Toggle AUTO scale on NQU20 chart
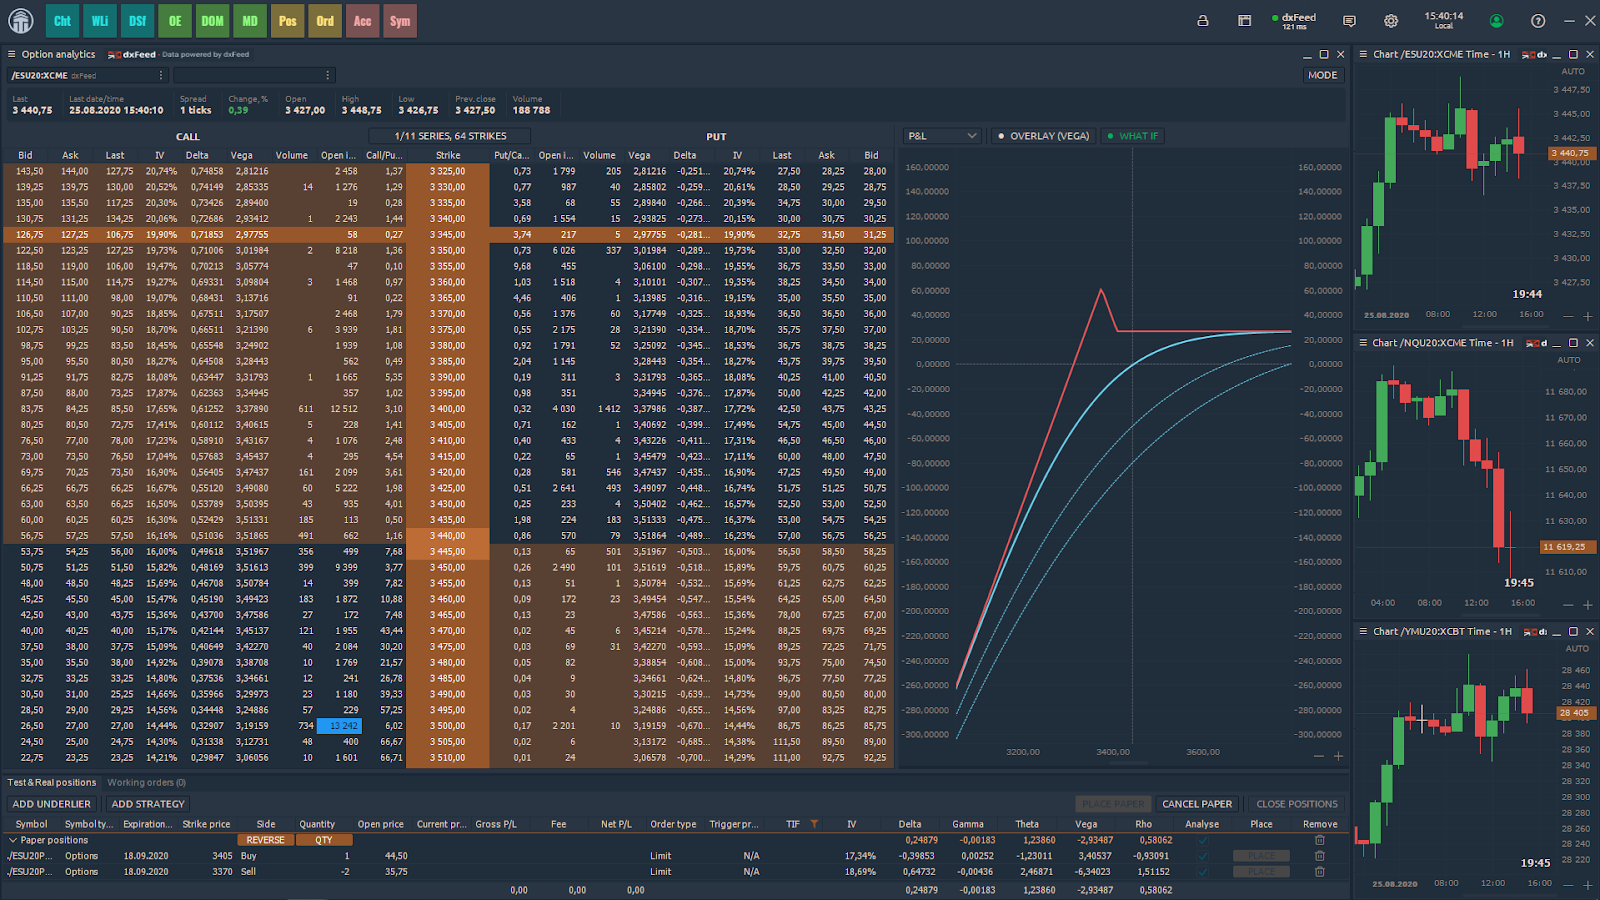Image resolution: width=1600 pixels, height=900 pixels. [x=1569, y=360]
